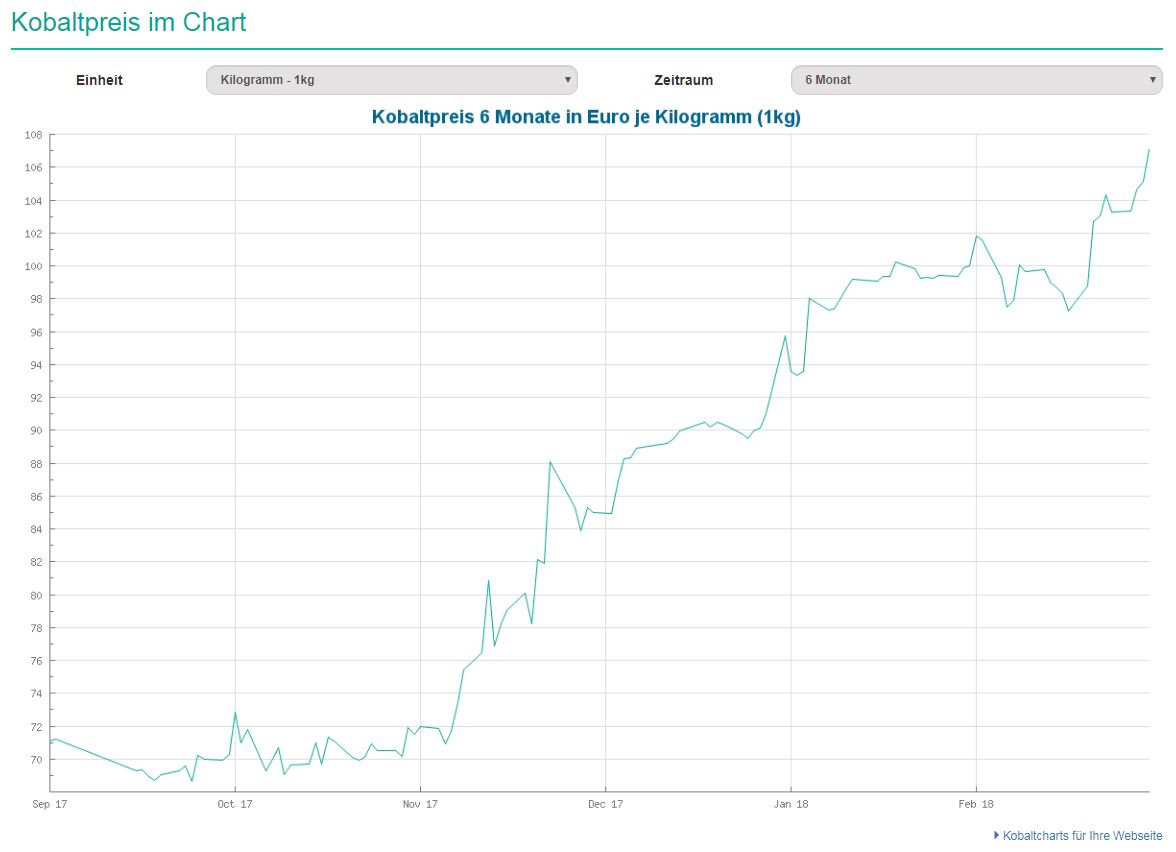Click the 70 value on the y-axis
The width and height of the screenshot is (1176, 852).
[35, 760]
